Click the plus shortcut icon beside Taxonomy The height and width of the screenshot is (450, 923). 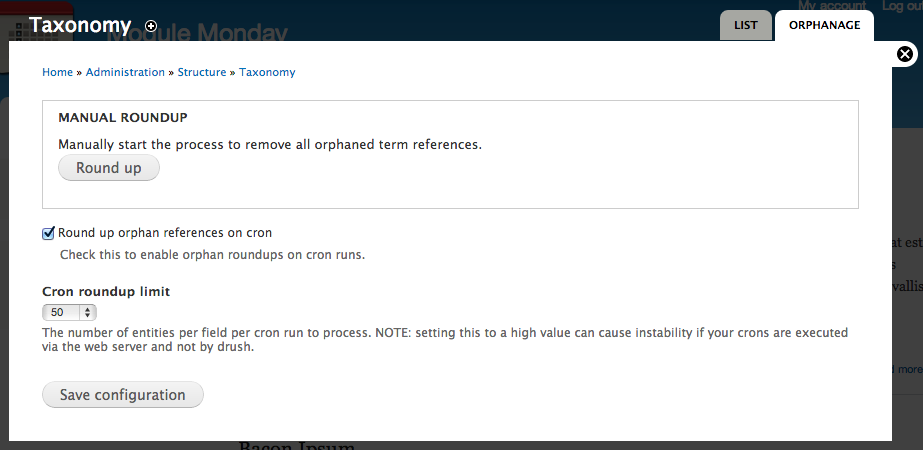click(151, 26)
